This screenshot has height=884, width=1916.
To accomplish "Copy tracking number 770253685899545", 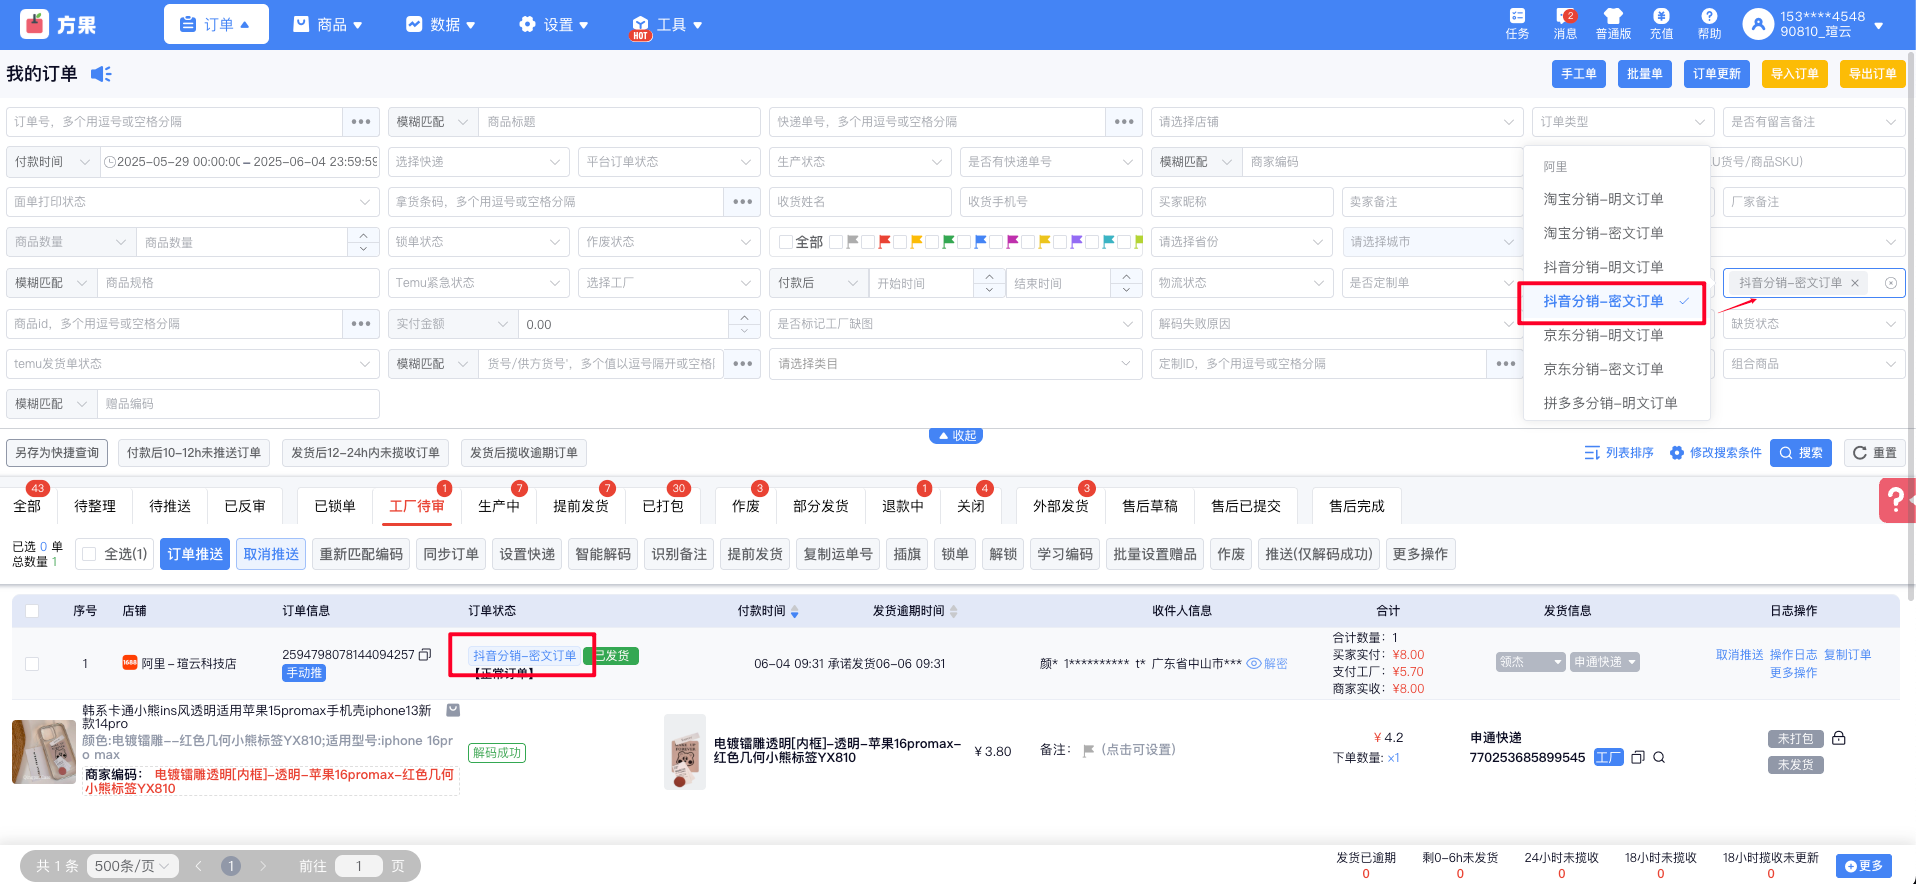I will (1638, 758).
